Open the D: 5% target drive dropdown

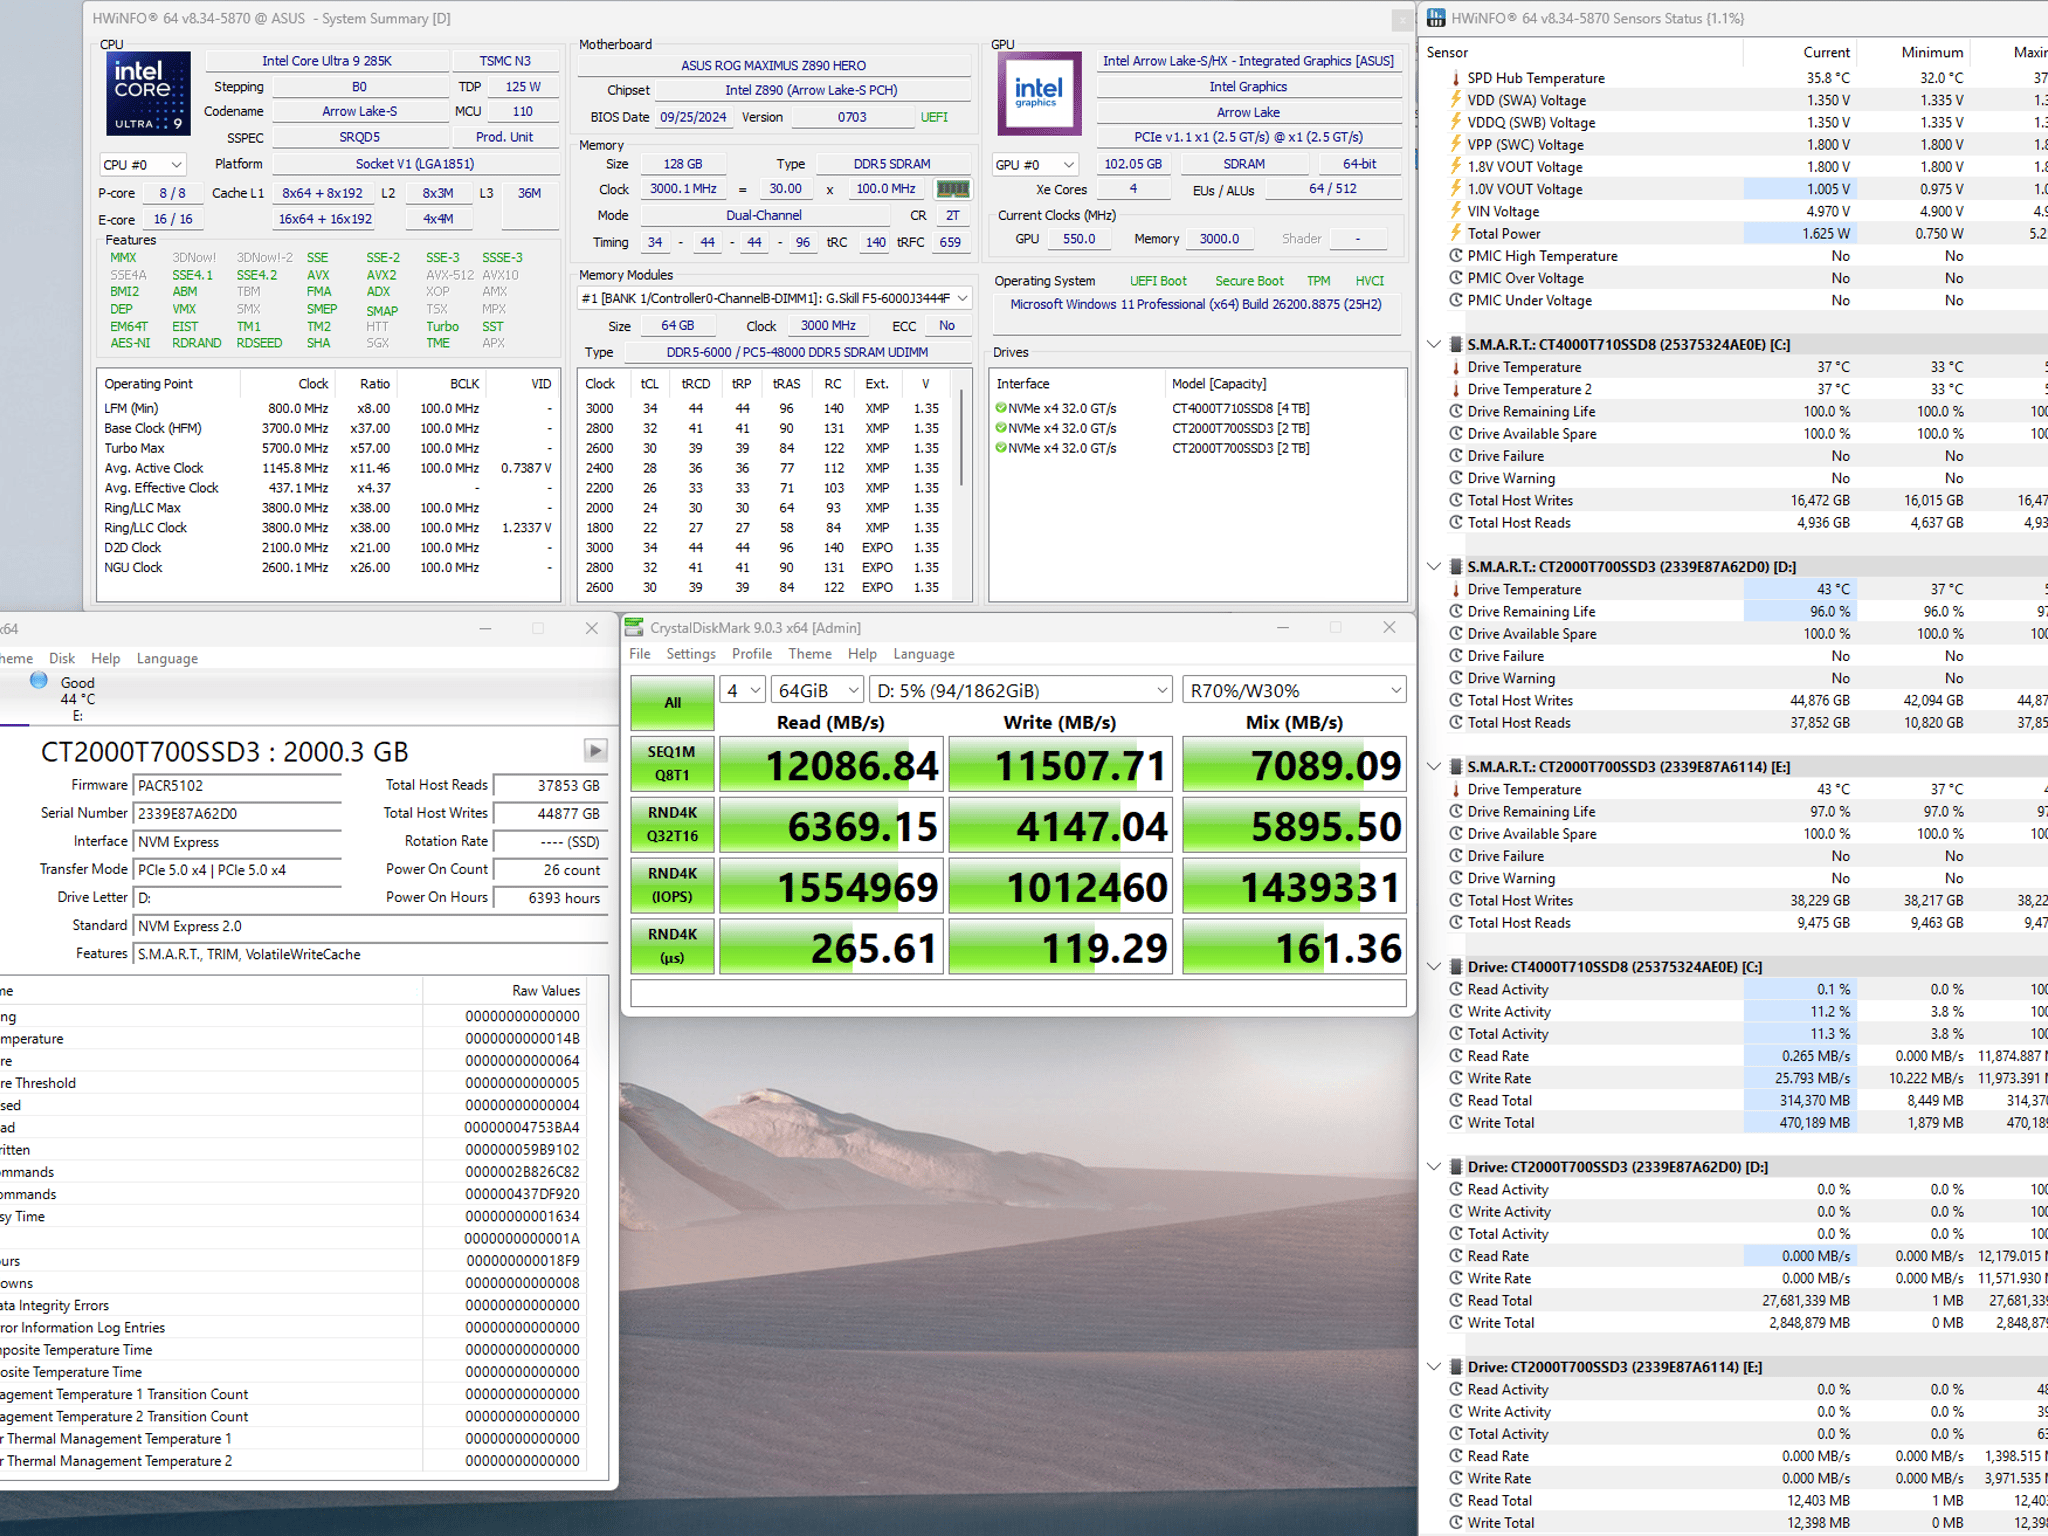(x=1021, y=690)
